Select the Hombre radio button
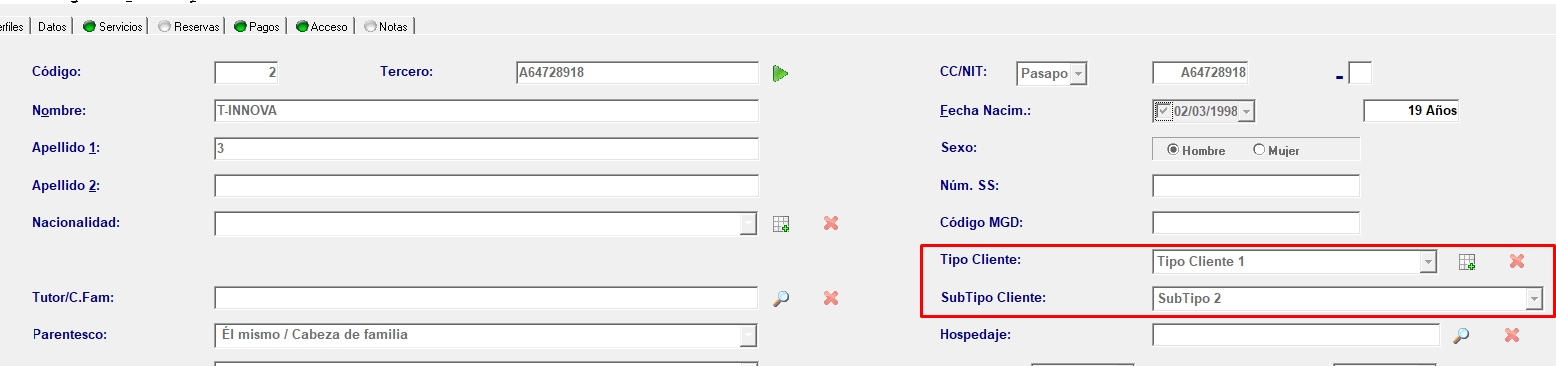Screen dimensions: 1556x366 click(1173, 150)
